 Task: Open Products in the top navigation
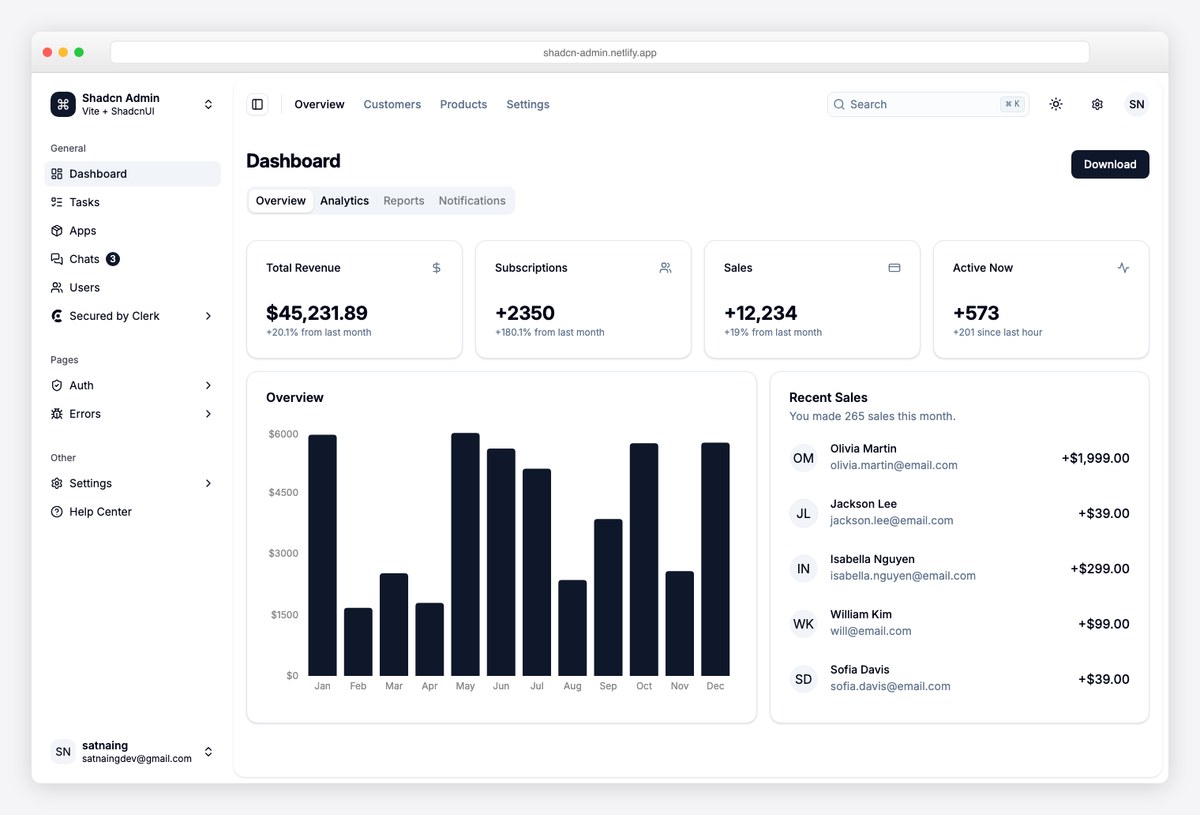tap(463, 104)
